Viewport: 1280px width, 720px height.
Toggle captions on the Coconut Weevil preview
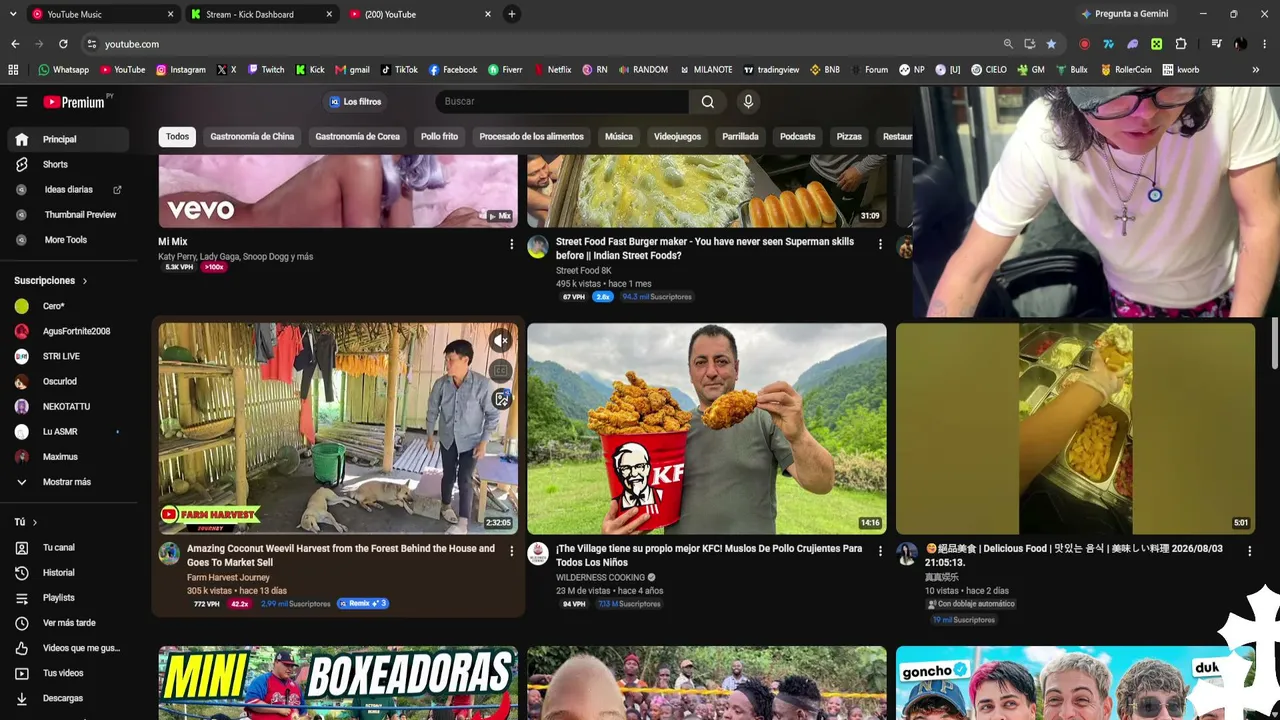501,370
